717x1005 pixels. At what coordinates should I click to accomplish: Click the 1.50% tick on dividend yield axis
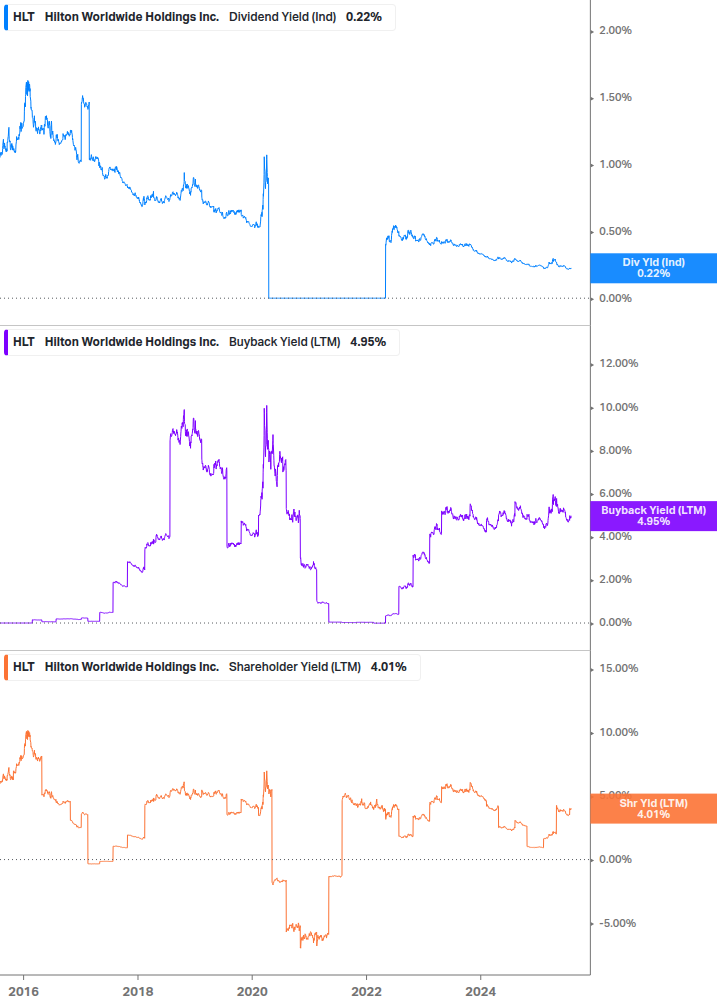[x=615, y=97]
